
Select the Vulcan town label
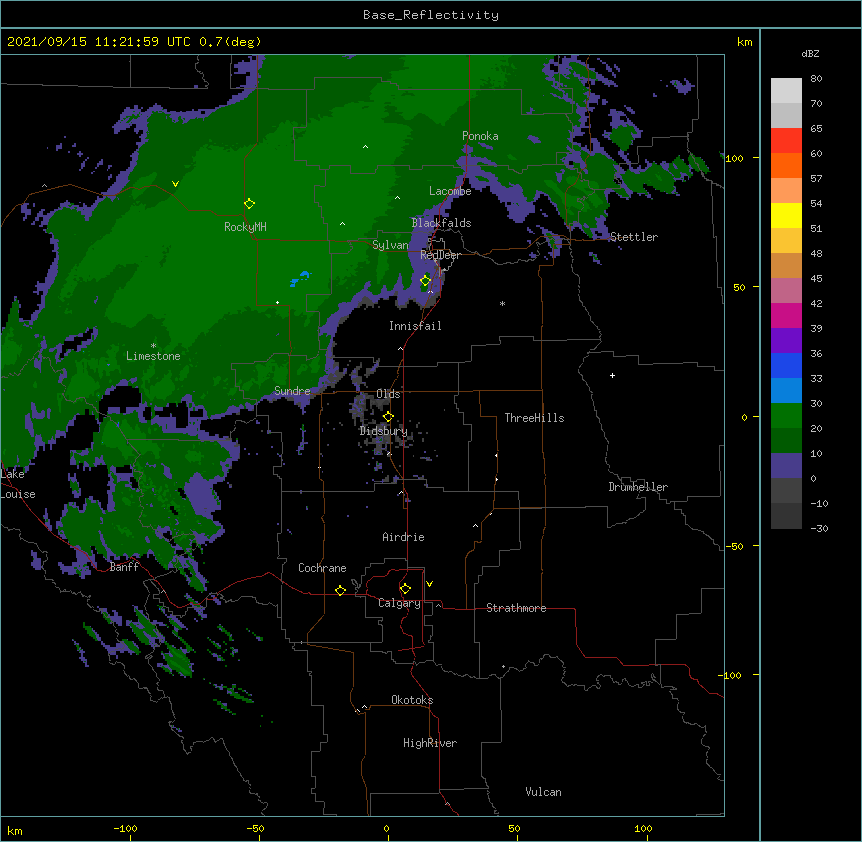coord(543,792)
